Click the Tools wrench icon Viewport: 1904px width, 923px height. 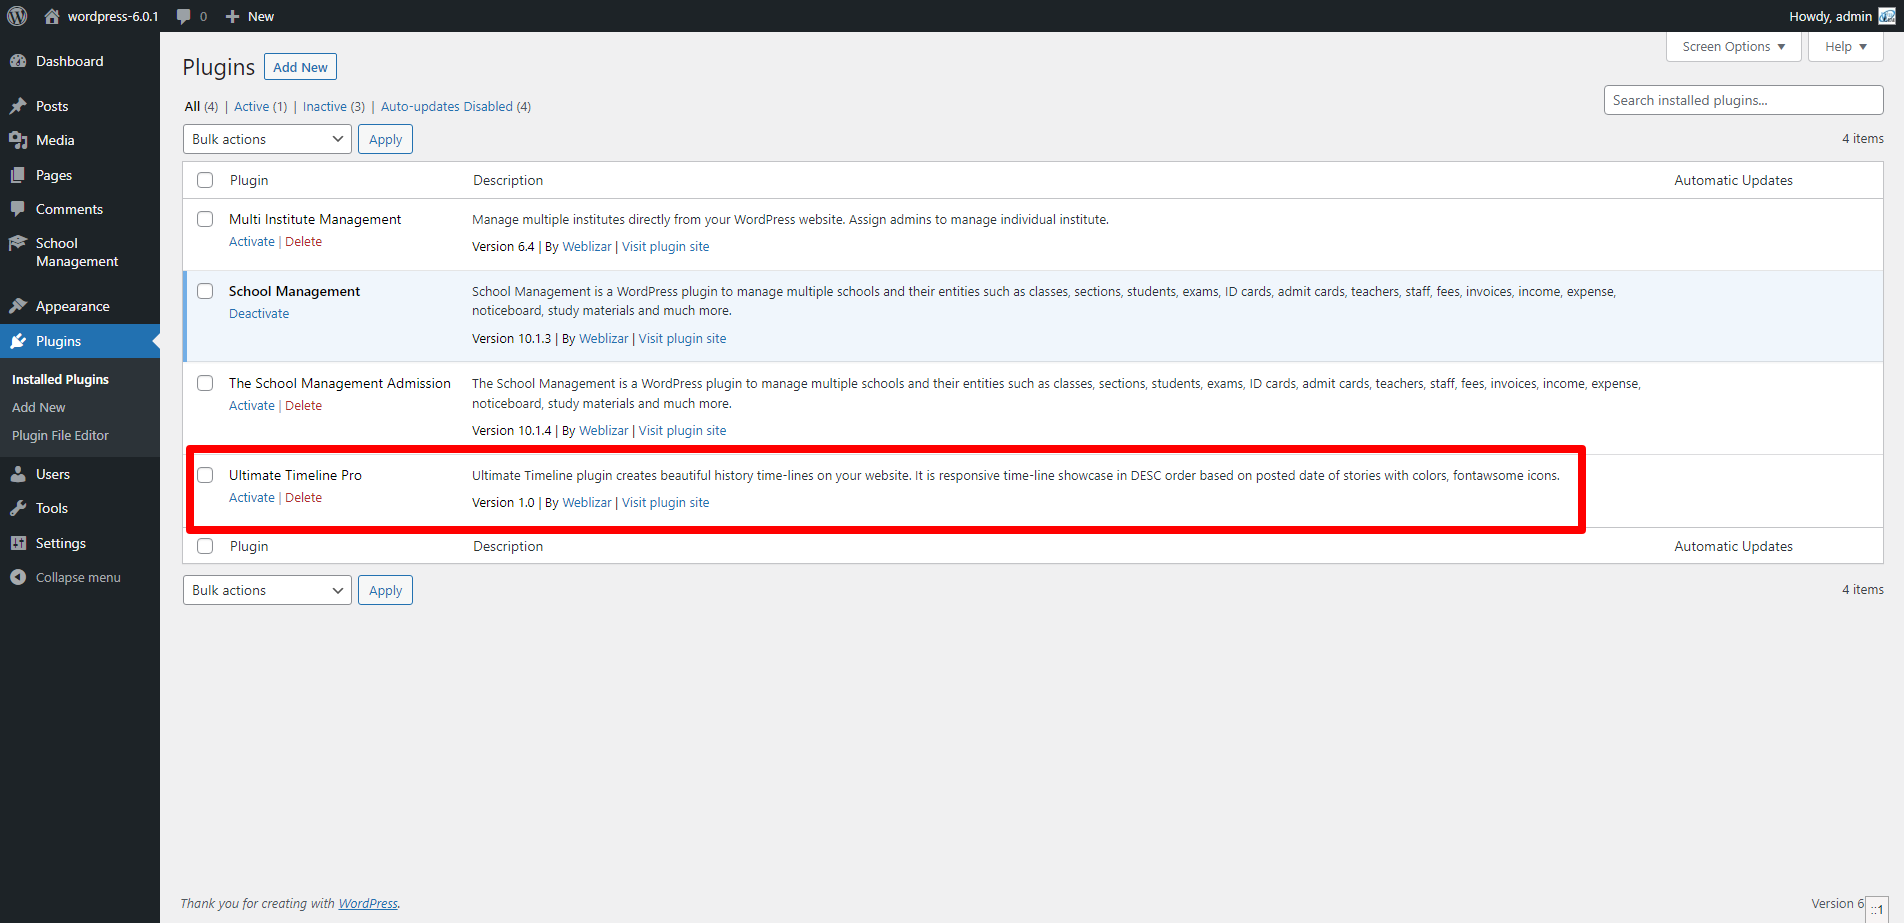coord(18,508)
